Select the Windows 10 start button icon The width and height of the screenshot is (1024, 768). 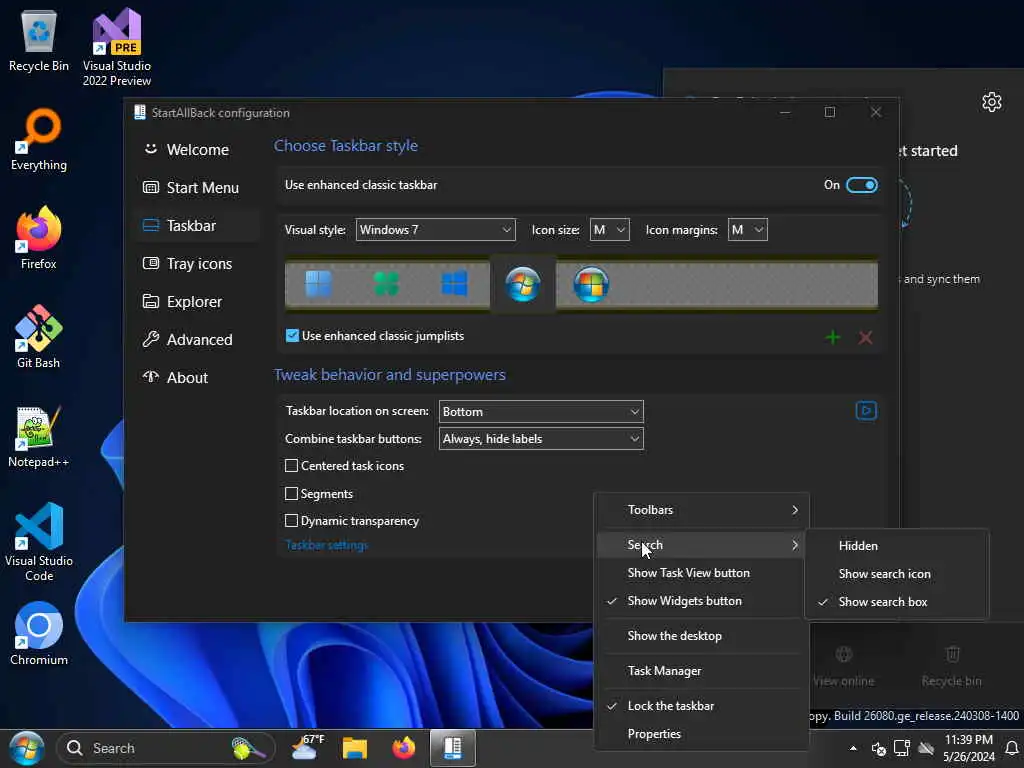coord(455,284)
